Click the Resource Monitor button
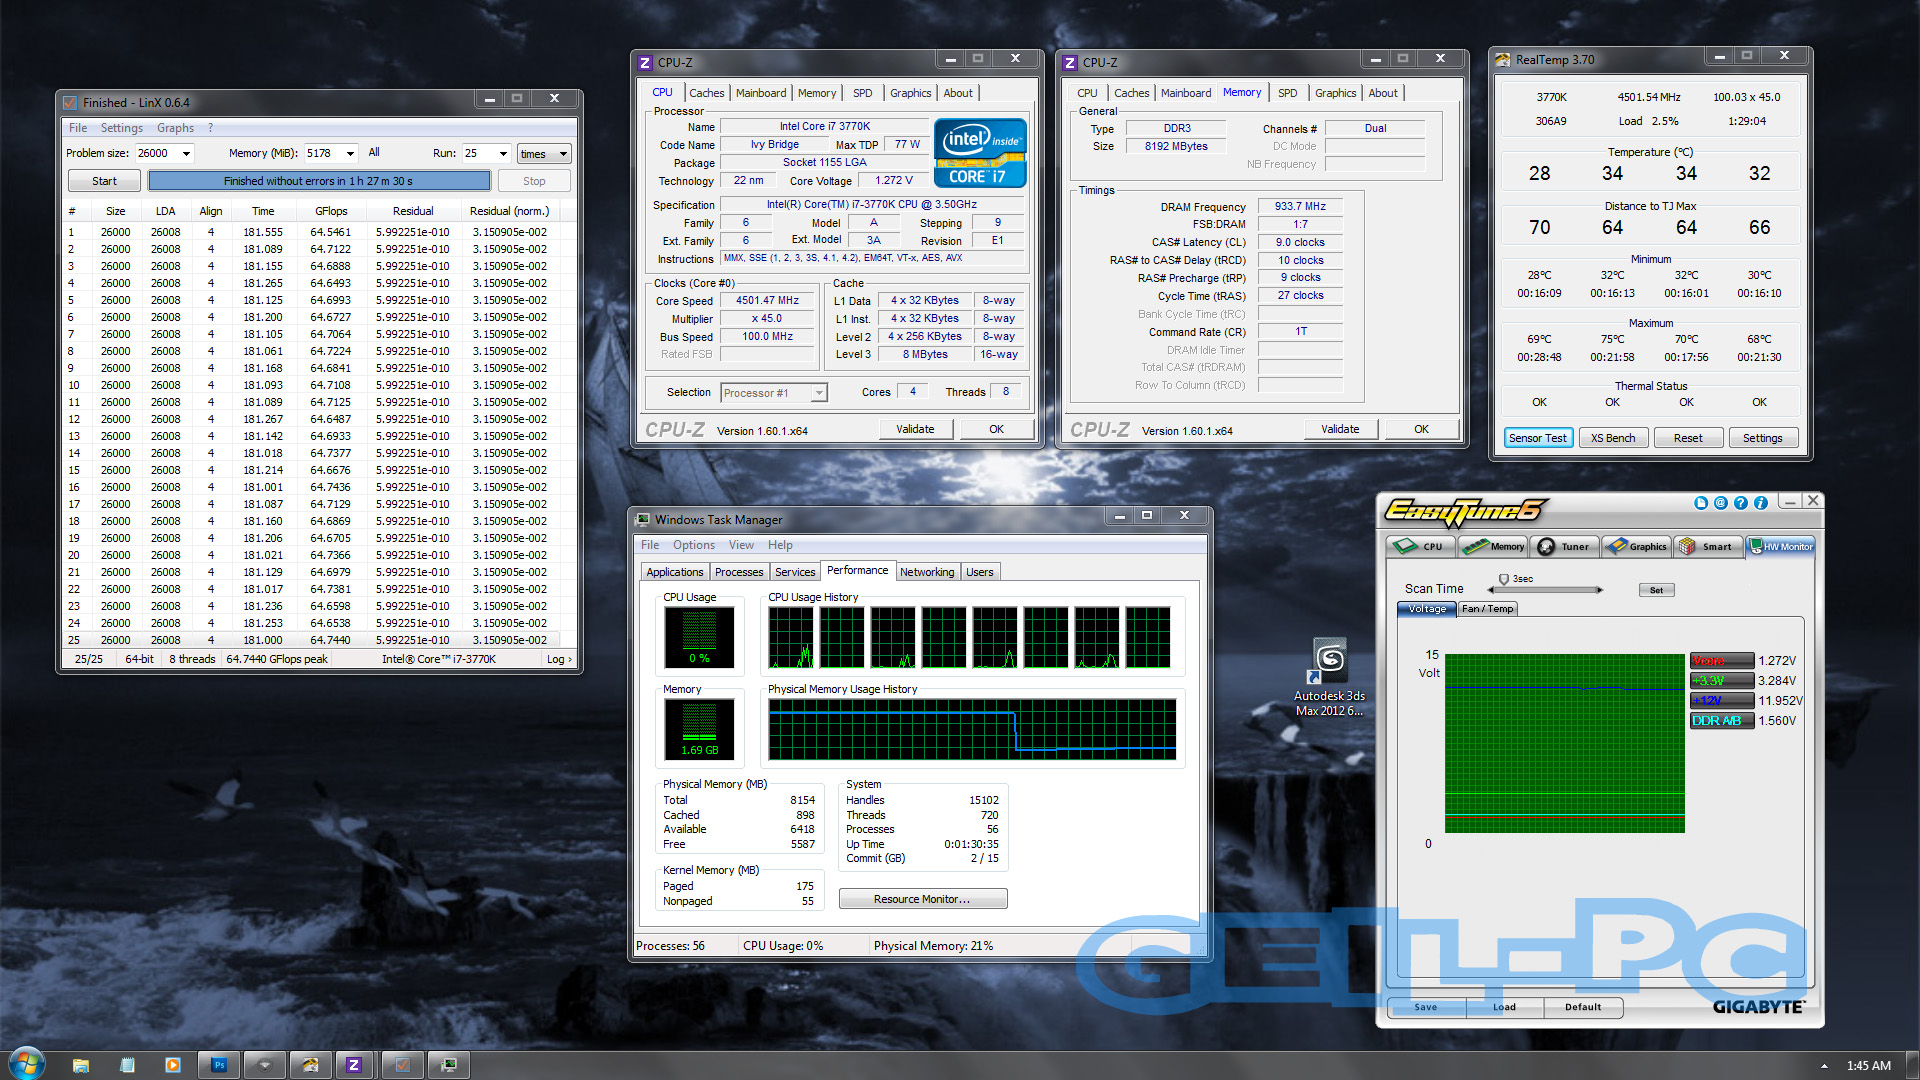Screen dimensions: 1920x1080 tap(922, 899)
